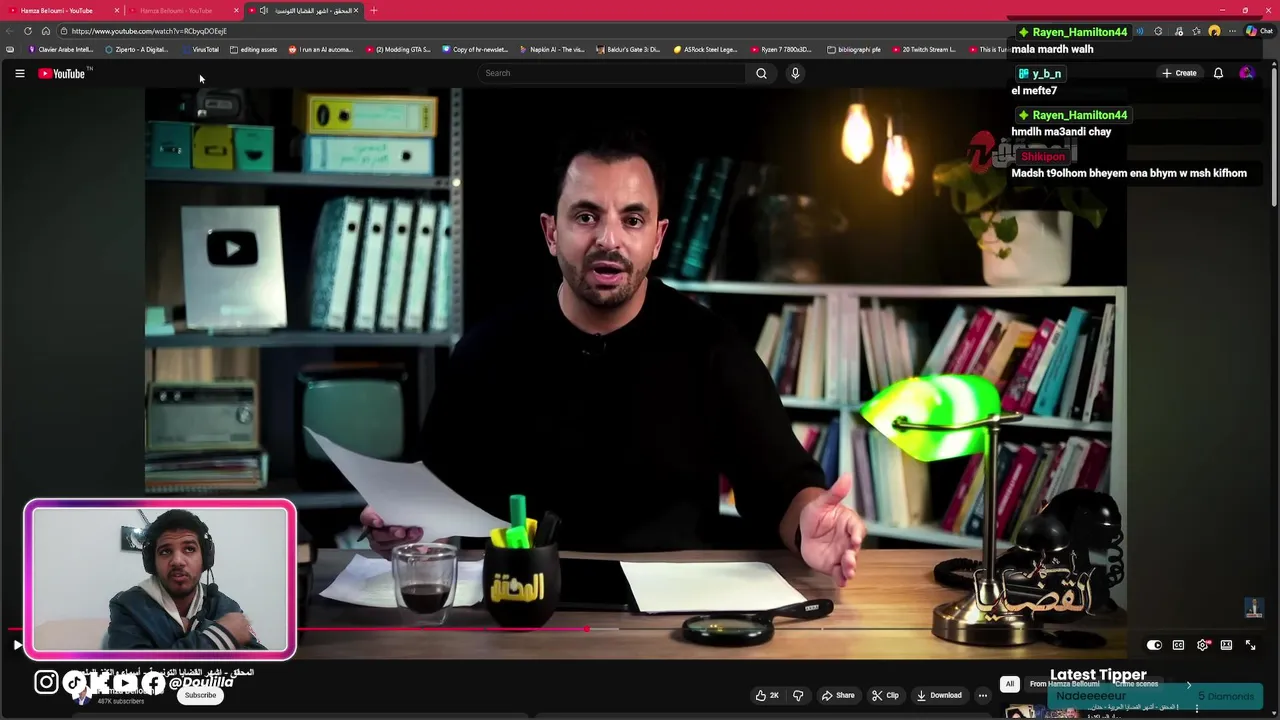Go to YouTube home via the logo
1280x720 pixels.
click(x=62, y=73)
